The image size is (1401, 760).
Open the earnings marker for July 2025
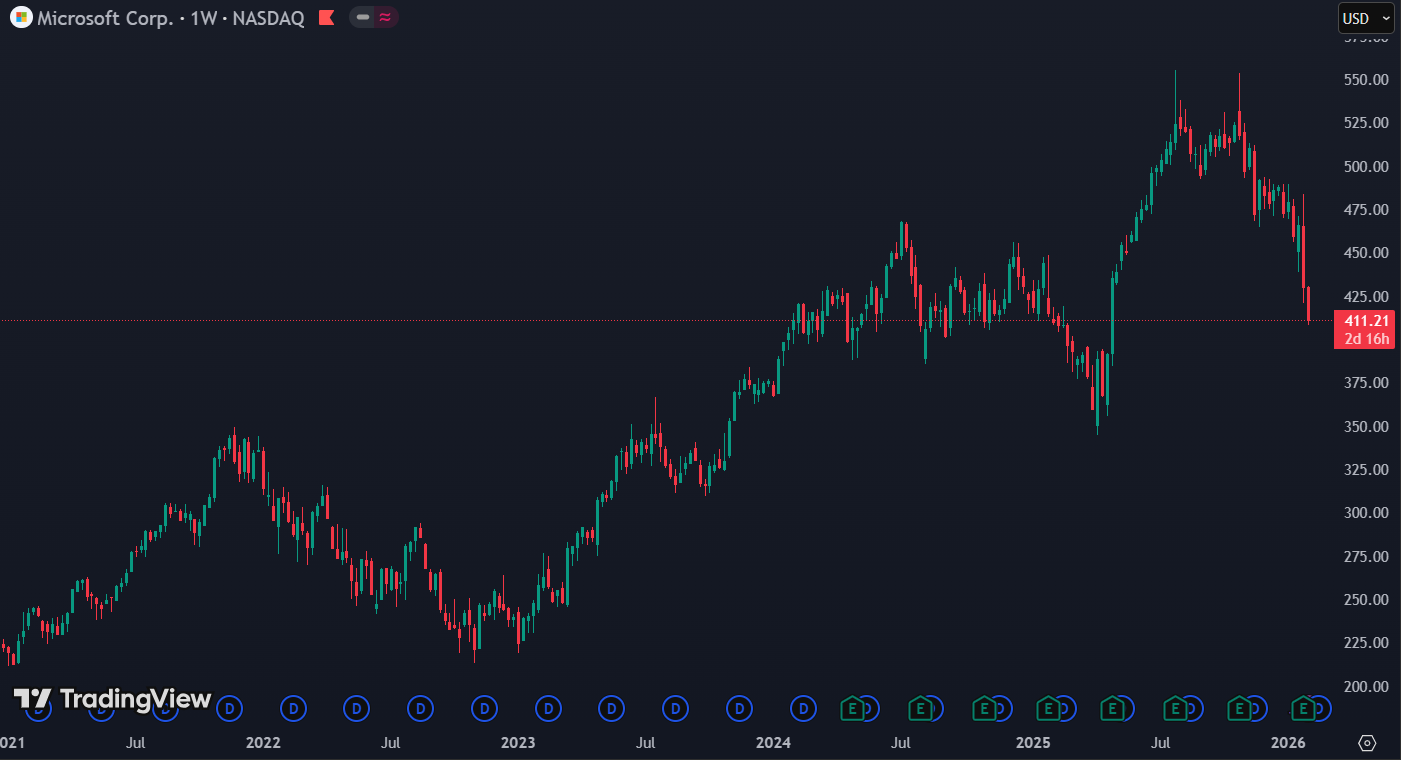click(1176, 709)
